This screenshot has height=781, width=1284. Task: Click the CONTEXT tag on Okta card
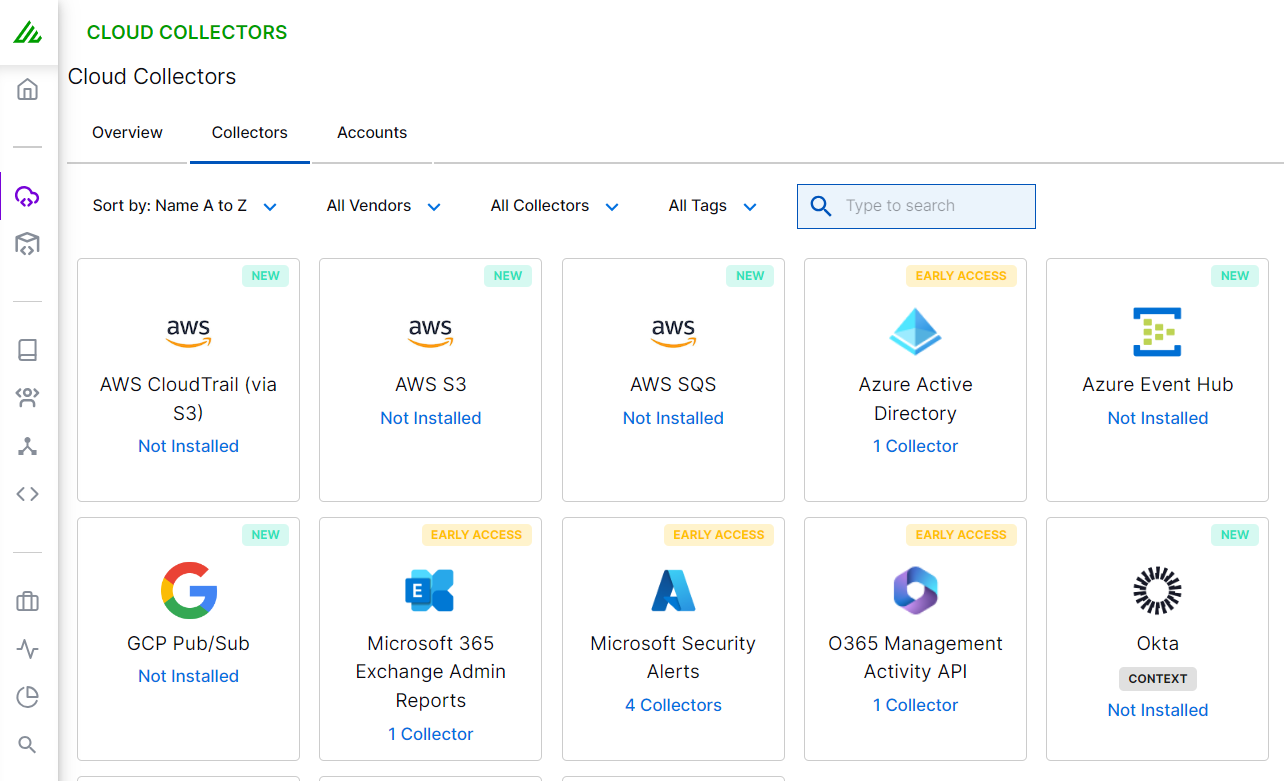(1157, 679)
